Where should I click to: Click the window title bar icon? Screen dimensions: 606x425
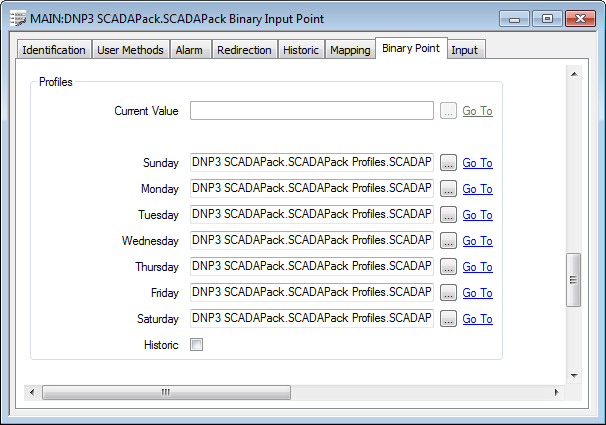tap(18, 19)
